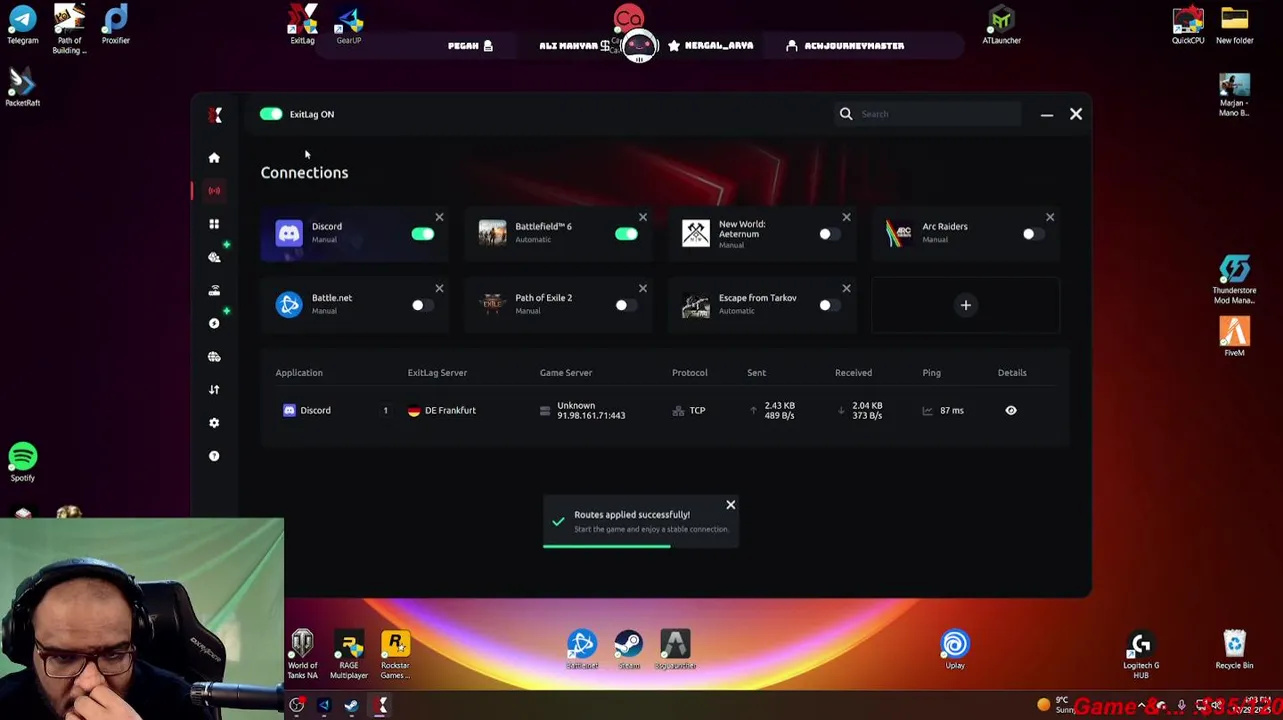The width and height of the screenshot is (1283, 720).
Task: Remove the New World: Aeternum card
Action: 846,217
